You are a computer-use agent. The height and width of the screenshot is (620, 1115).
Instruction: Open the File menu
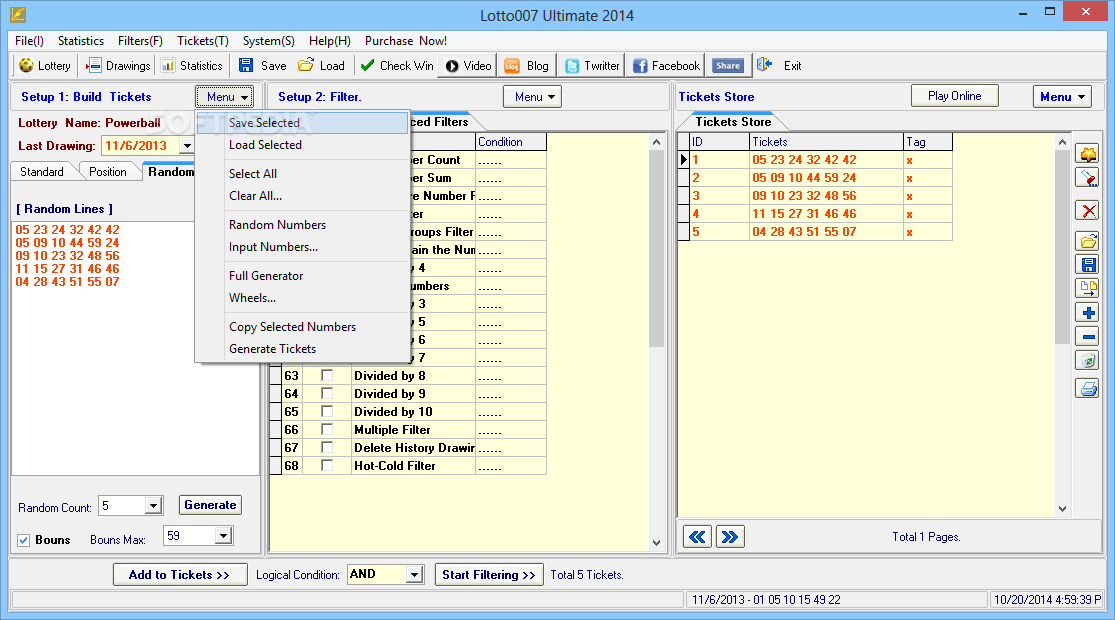tap(29, 41)
